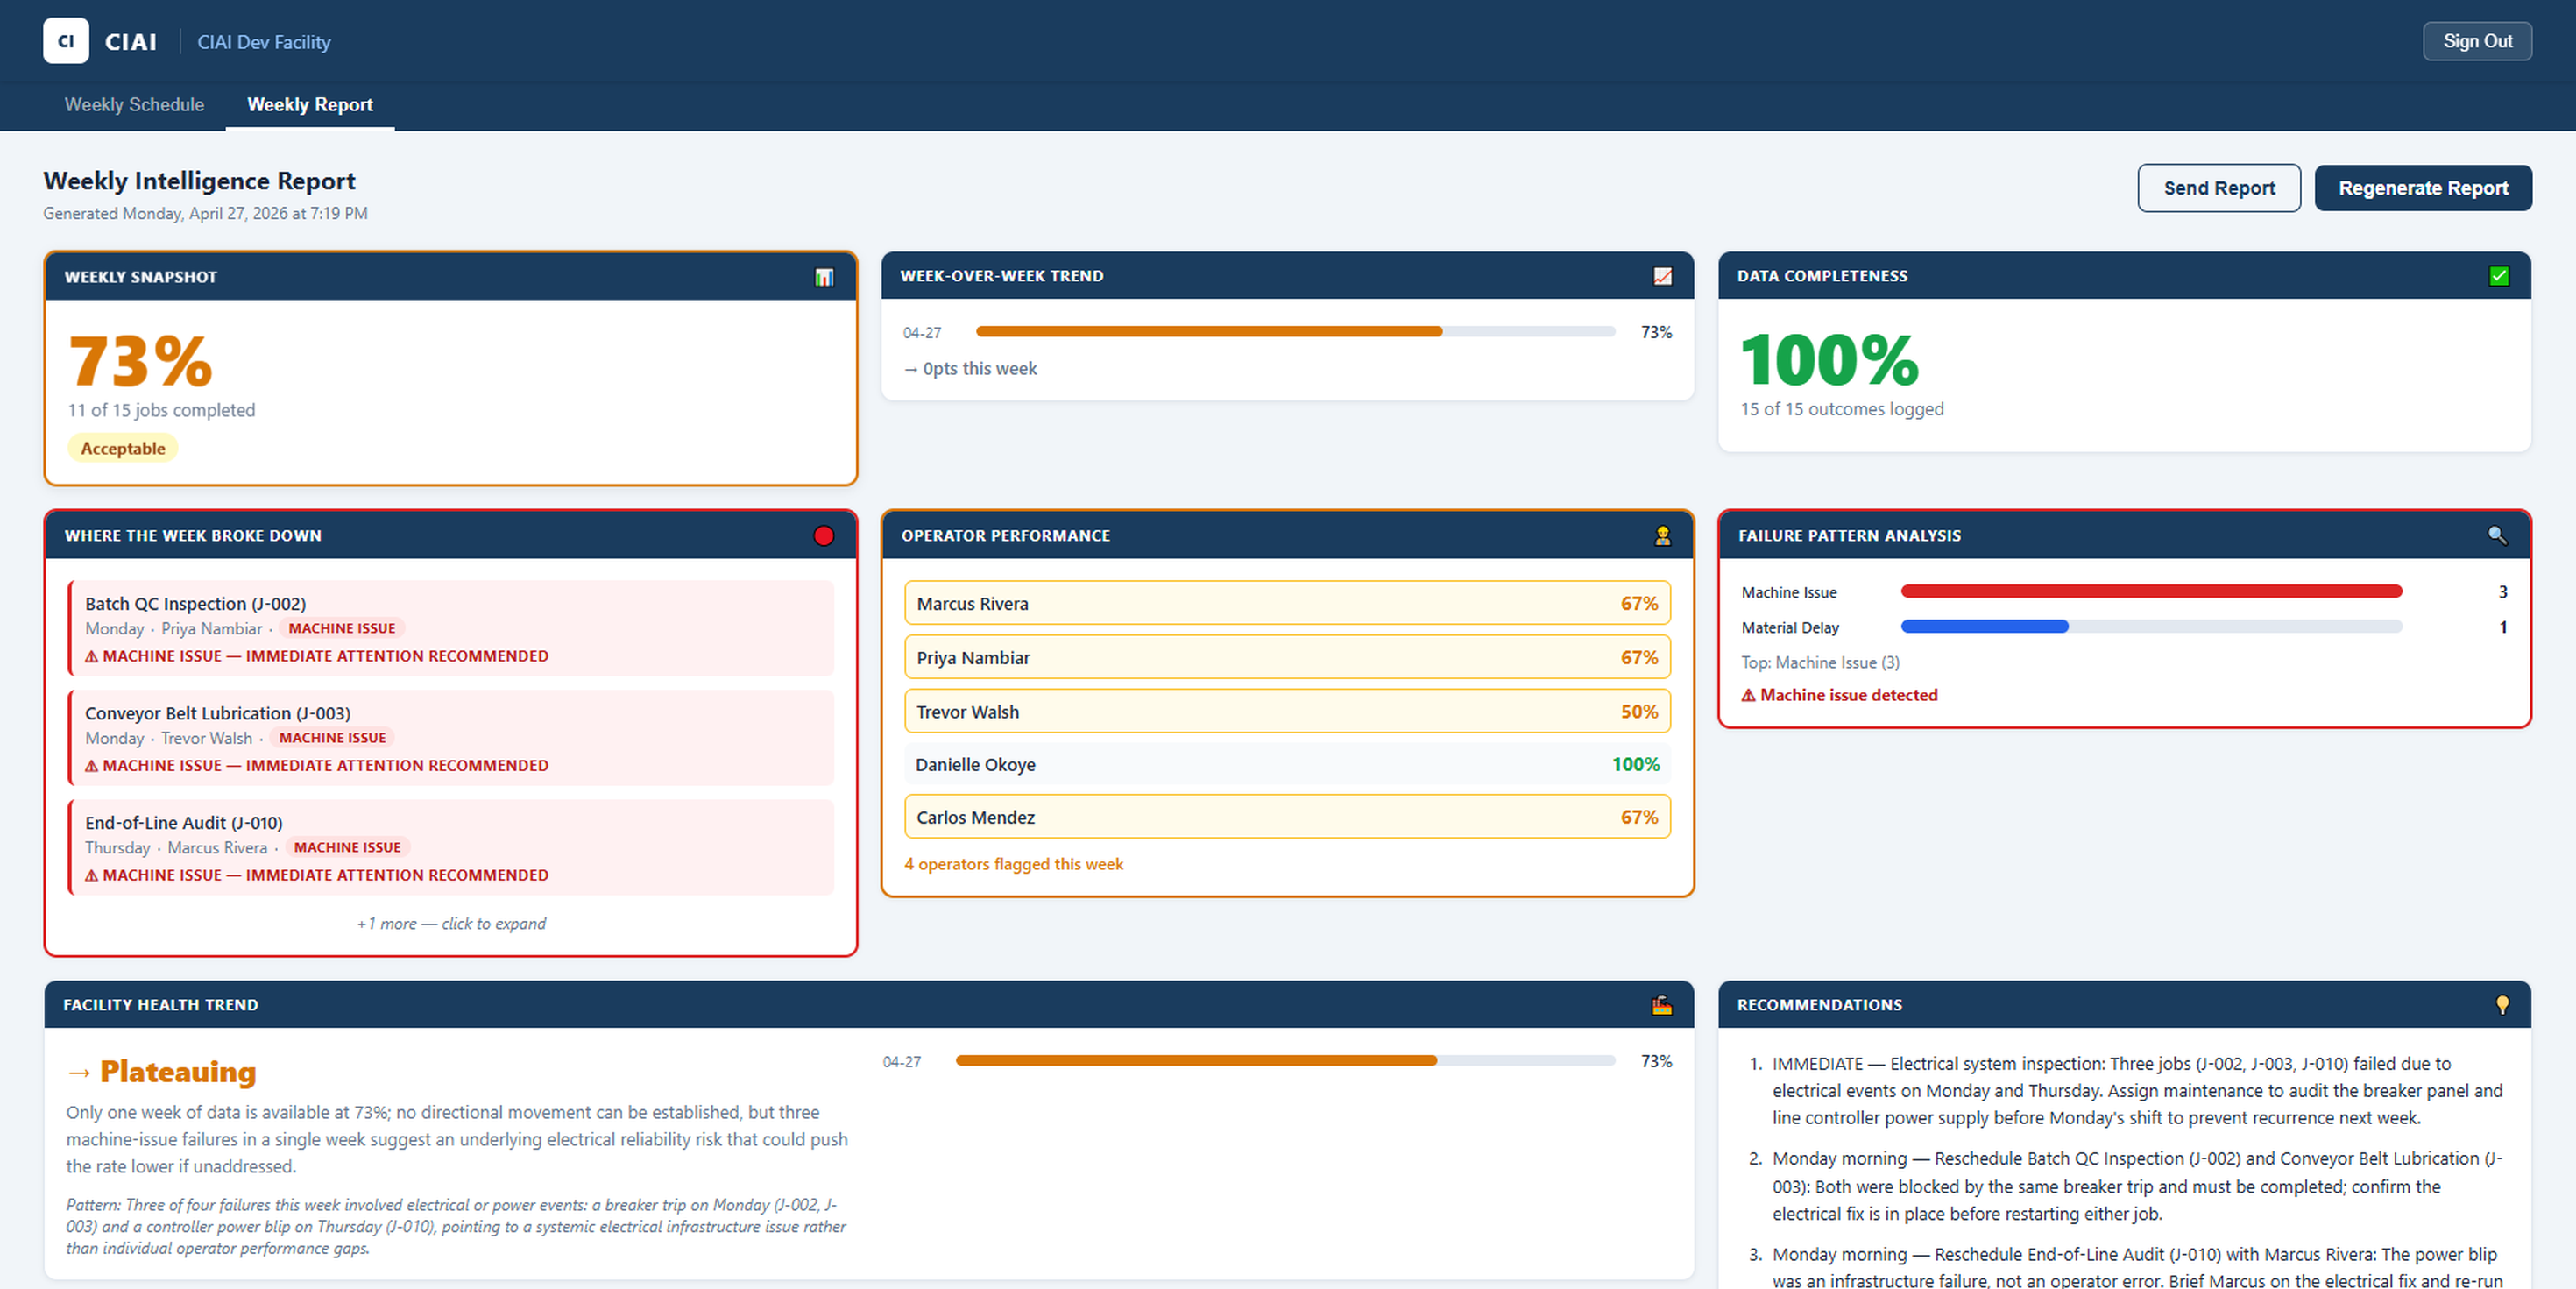Click warning icon beside Machine issue detected

pyautogui.click(x=1748, y=695)
